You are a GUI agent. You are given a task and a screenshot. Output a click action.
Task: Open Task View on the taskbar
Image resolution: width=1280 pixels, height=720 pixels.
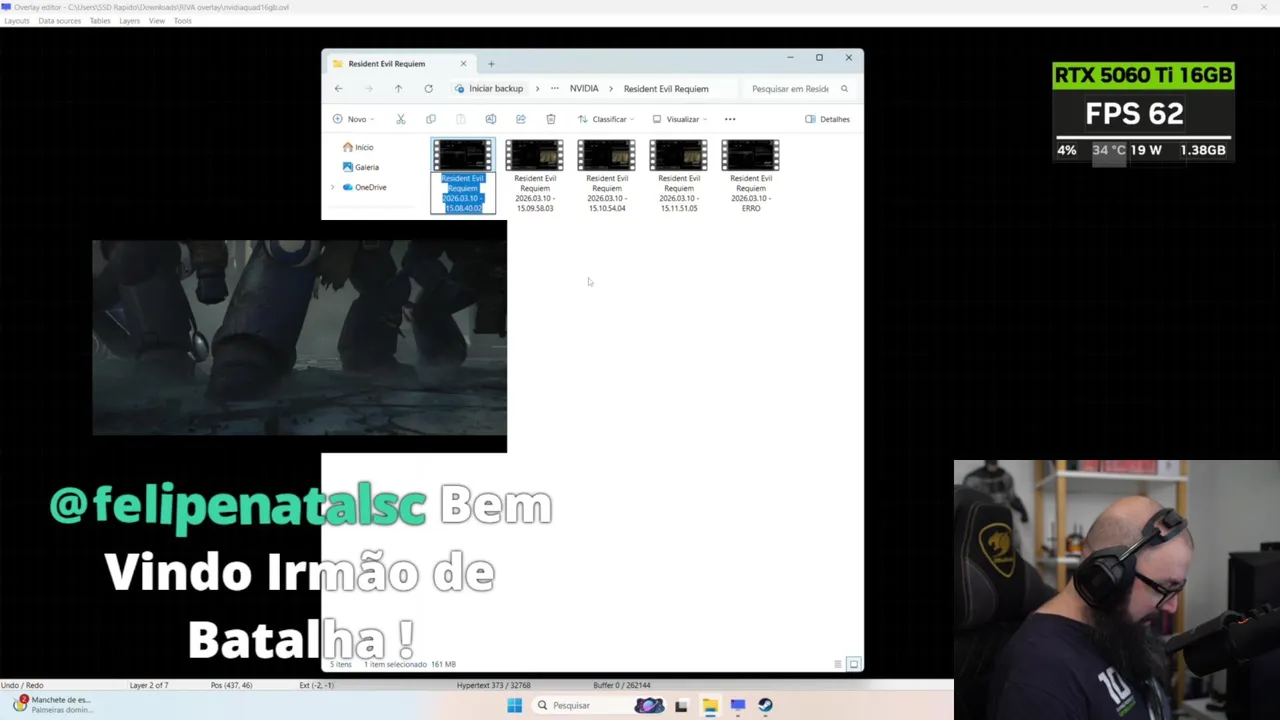pyautogui.click(x=681, y=705)
